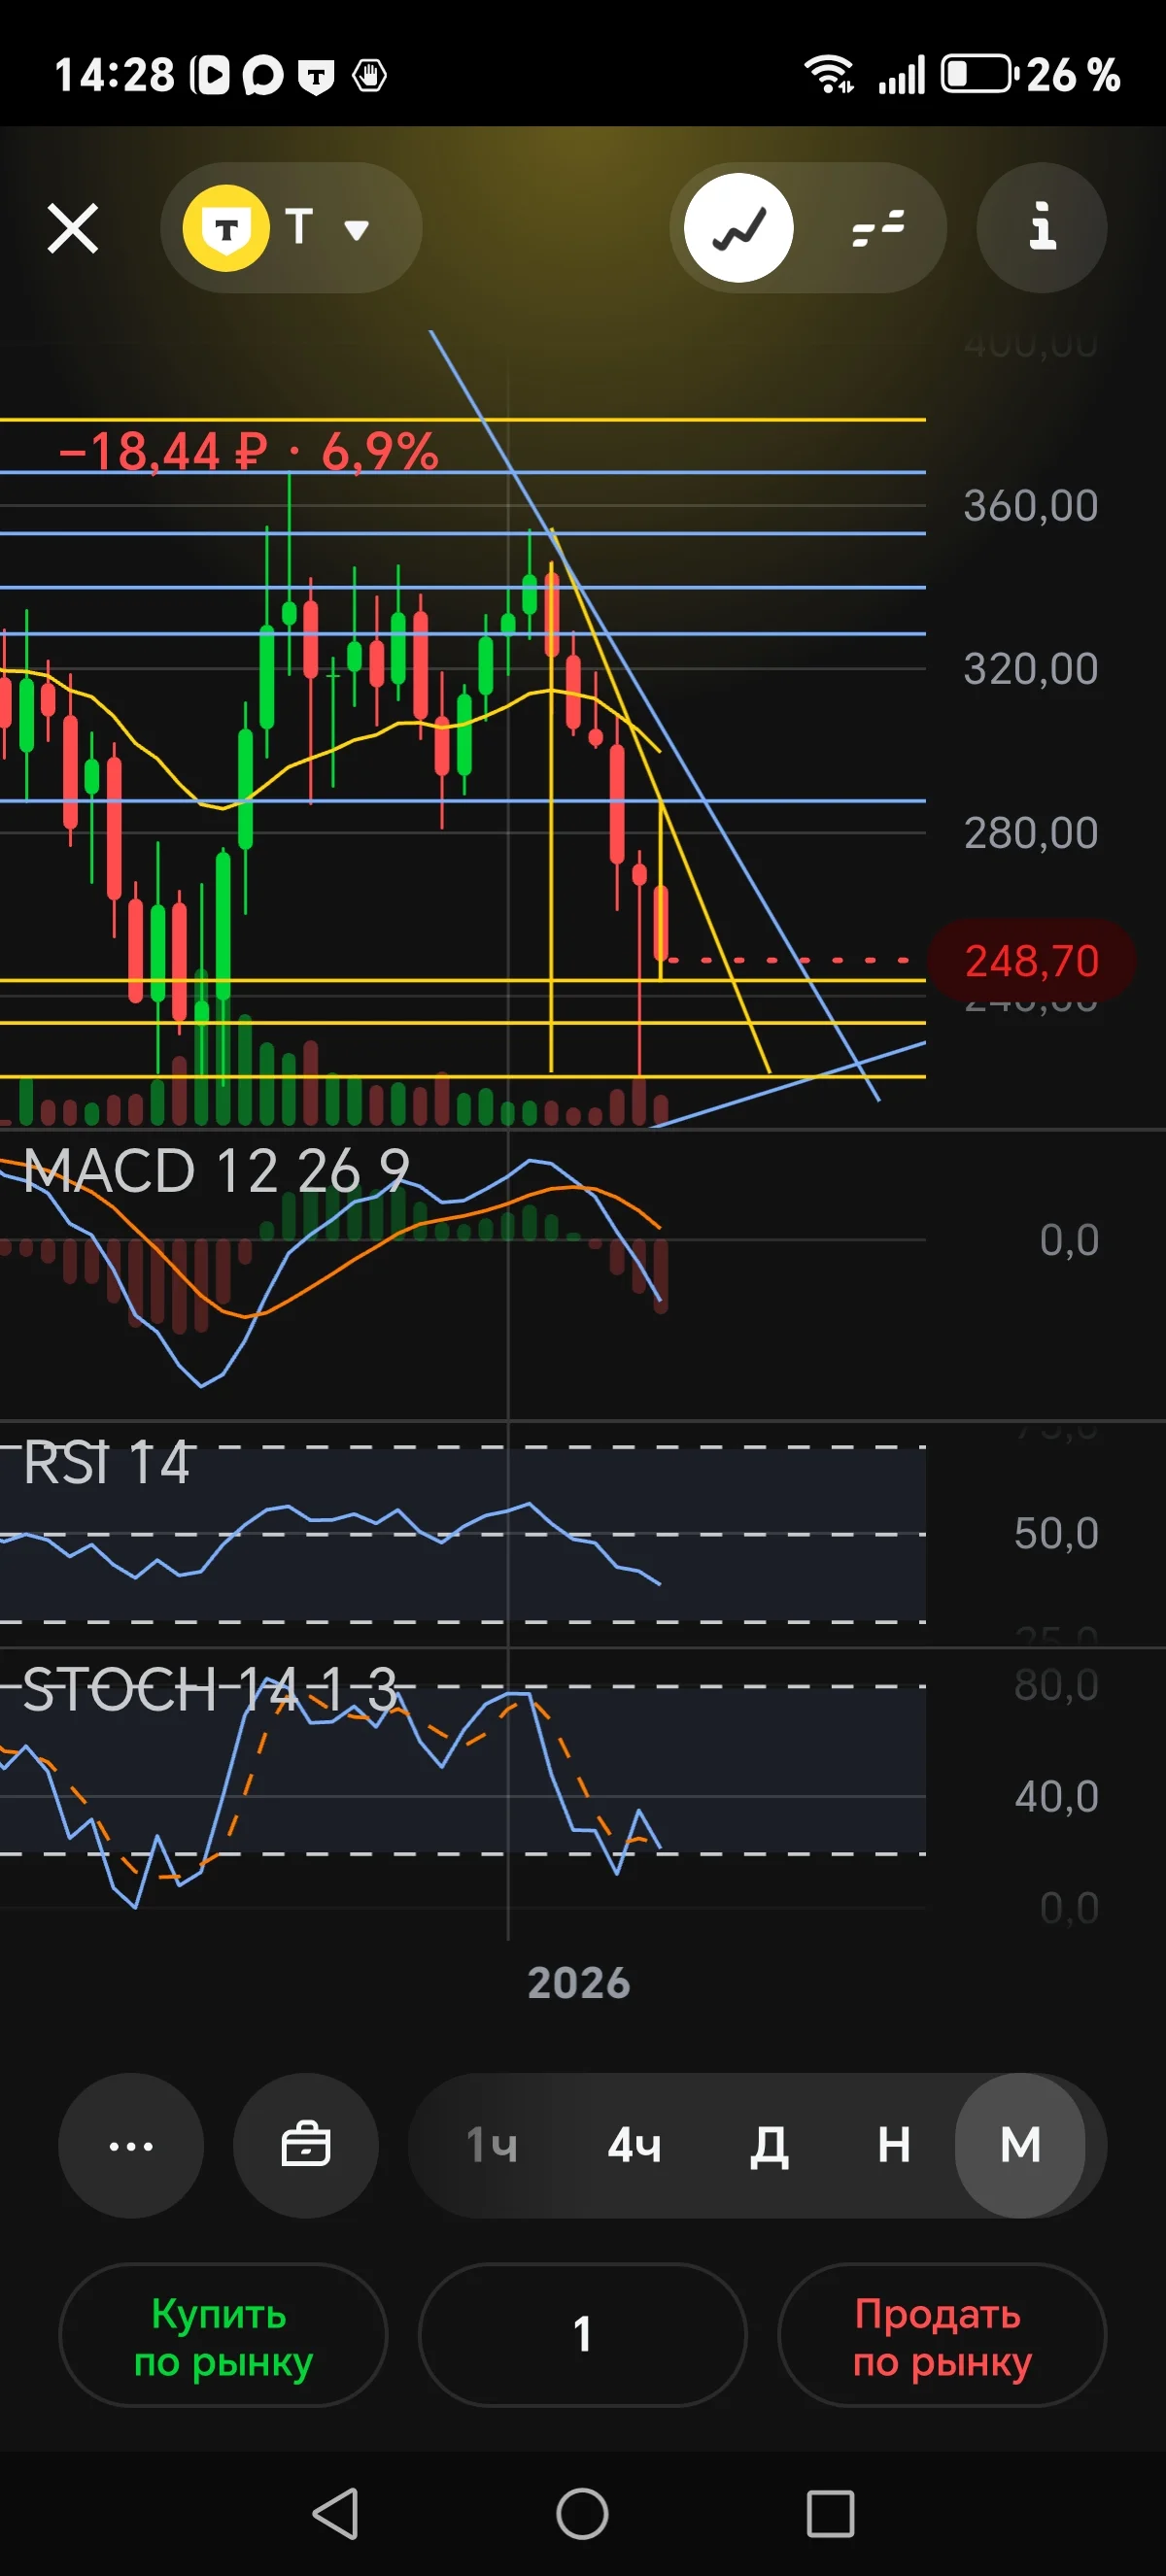
Task: Tap the 50,0 RSI axis label
Action: pyautogui.click(x=1056, y=1533)
